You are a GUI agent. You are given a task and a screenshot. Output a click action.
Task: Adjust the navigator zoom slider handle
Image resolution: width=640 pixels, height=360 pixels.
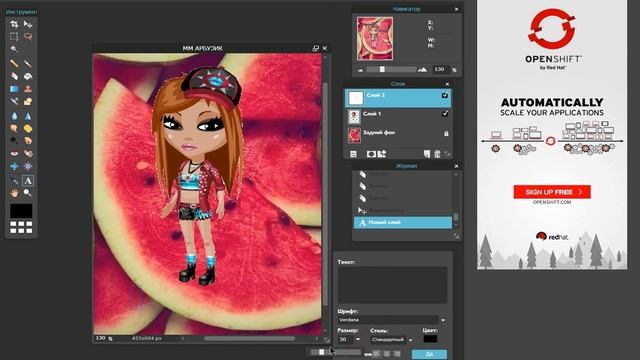coord(382,69)
